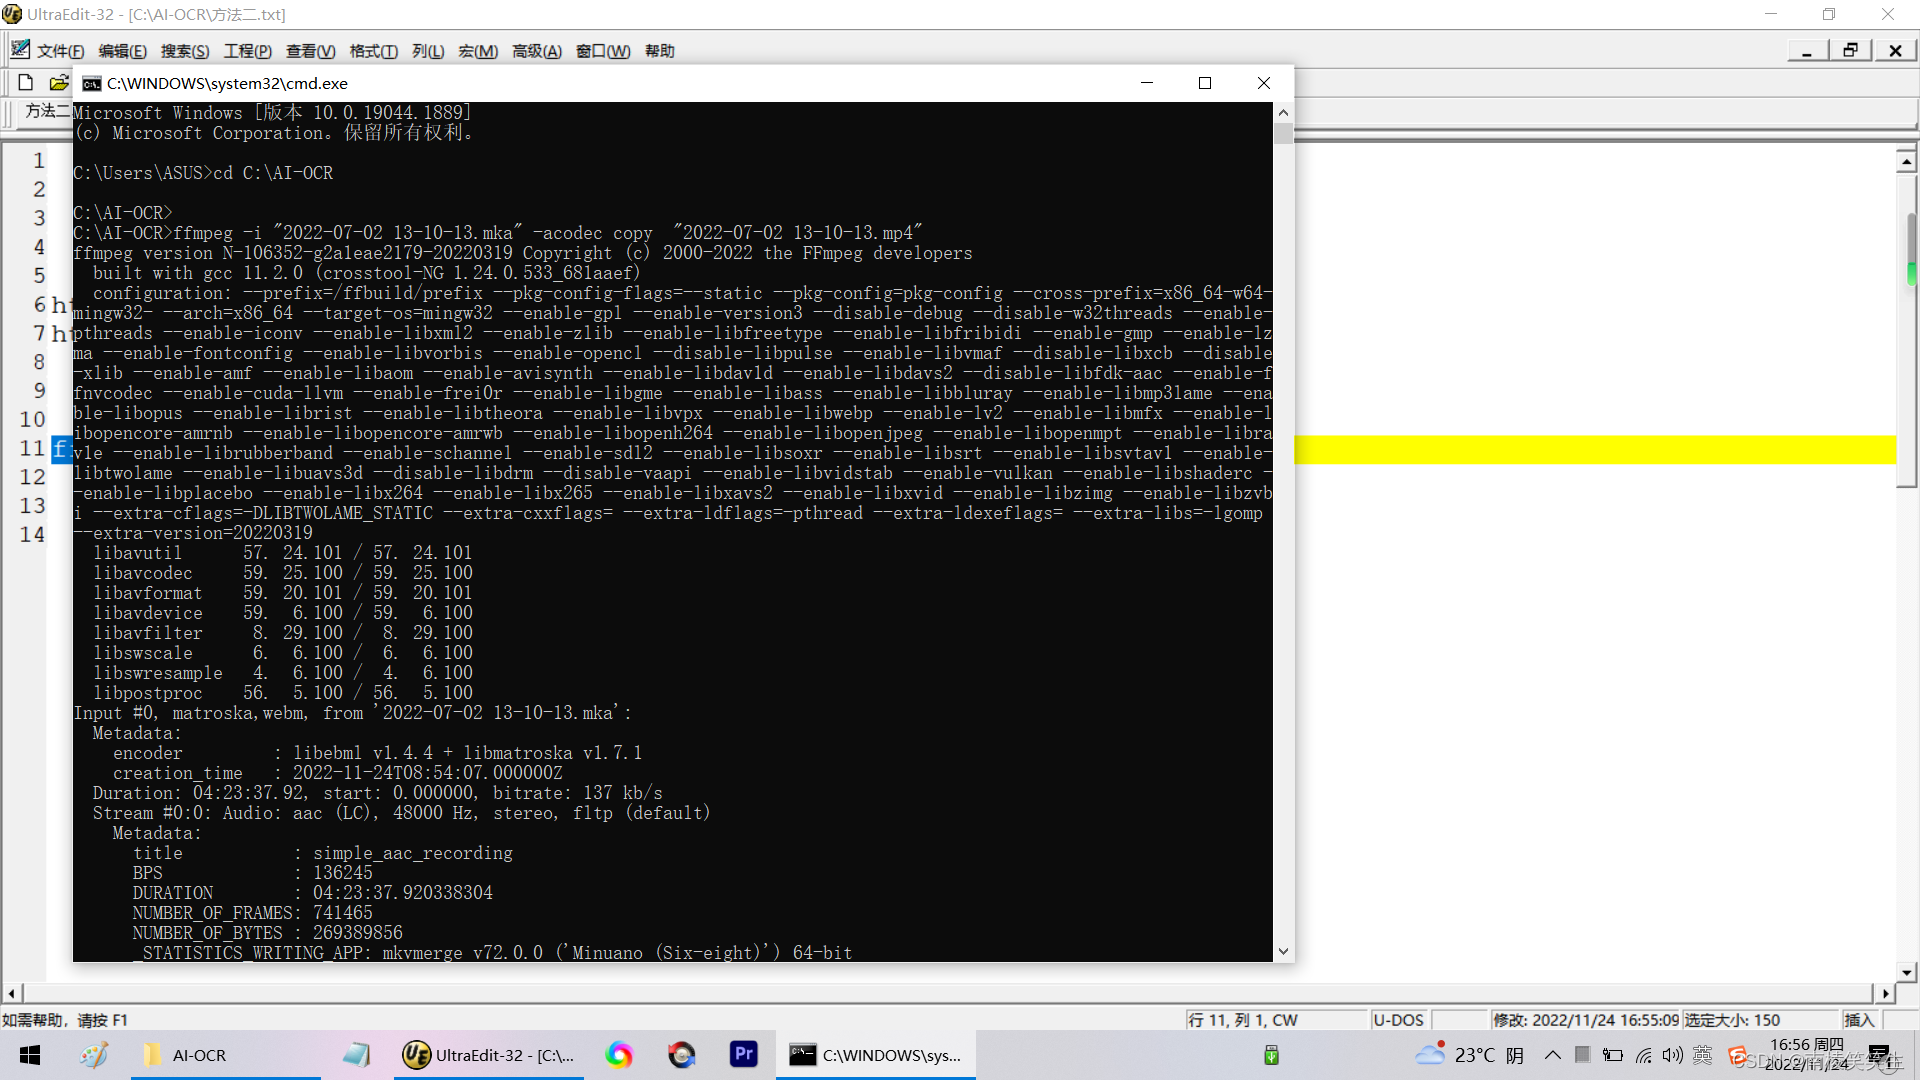Switch to the AI-OCR folder window
Image resolution: width=1920 pixels, height=1080 pixels.
pos(226,1055)
